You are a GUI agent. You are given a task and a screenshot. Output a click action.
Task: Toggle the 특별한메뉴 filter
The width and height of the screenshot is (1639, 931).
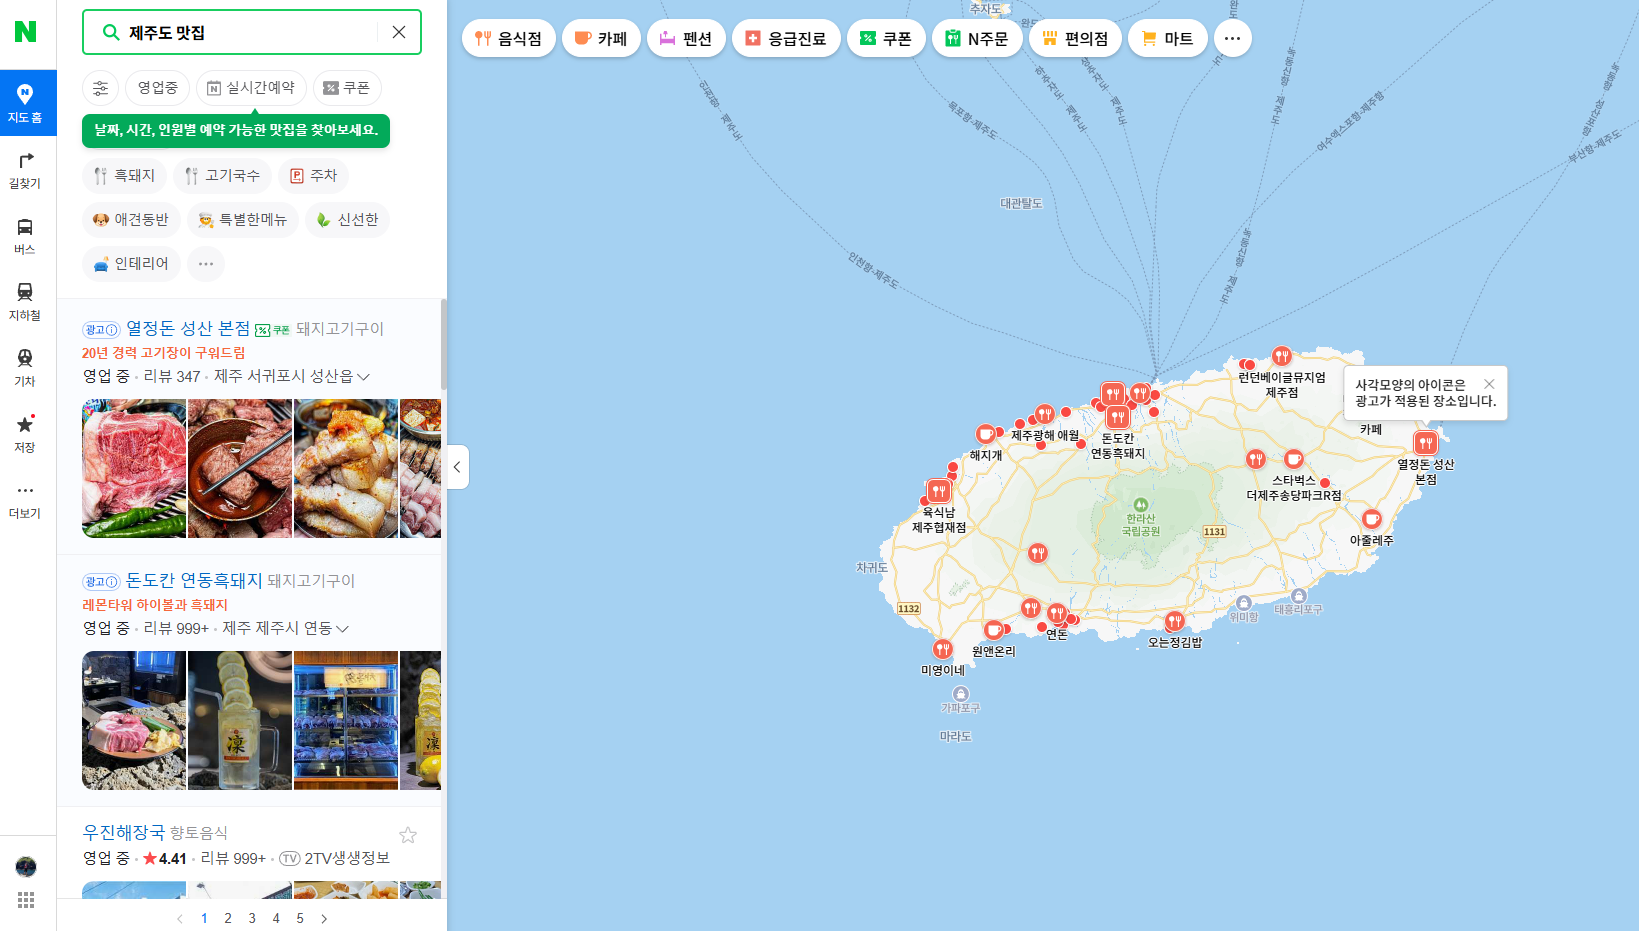(243, 220)
